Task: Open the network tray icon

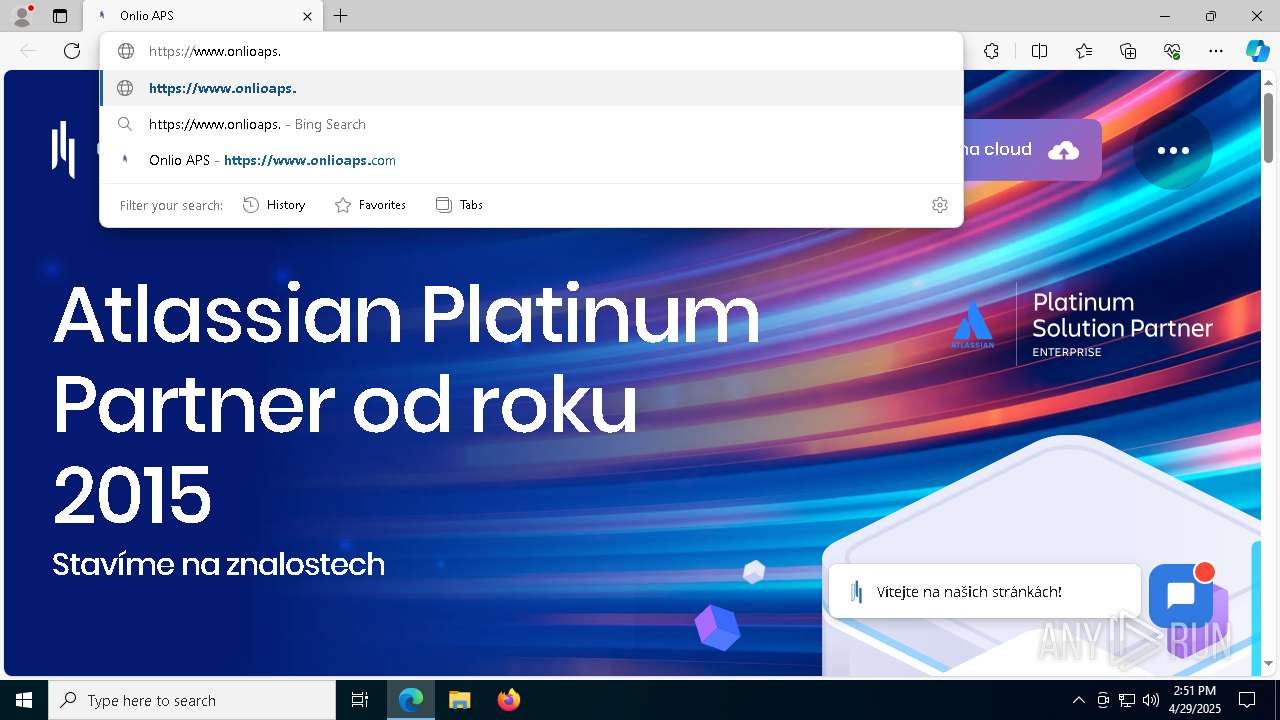Action: (x=1127, y=700)
